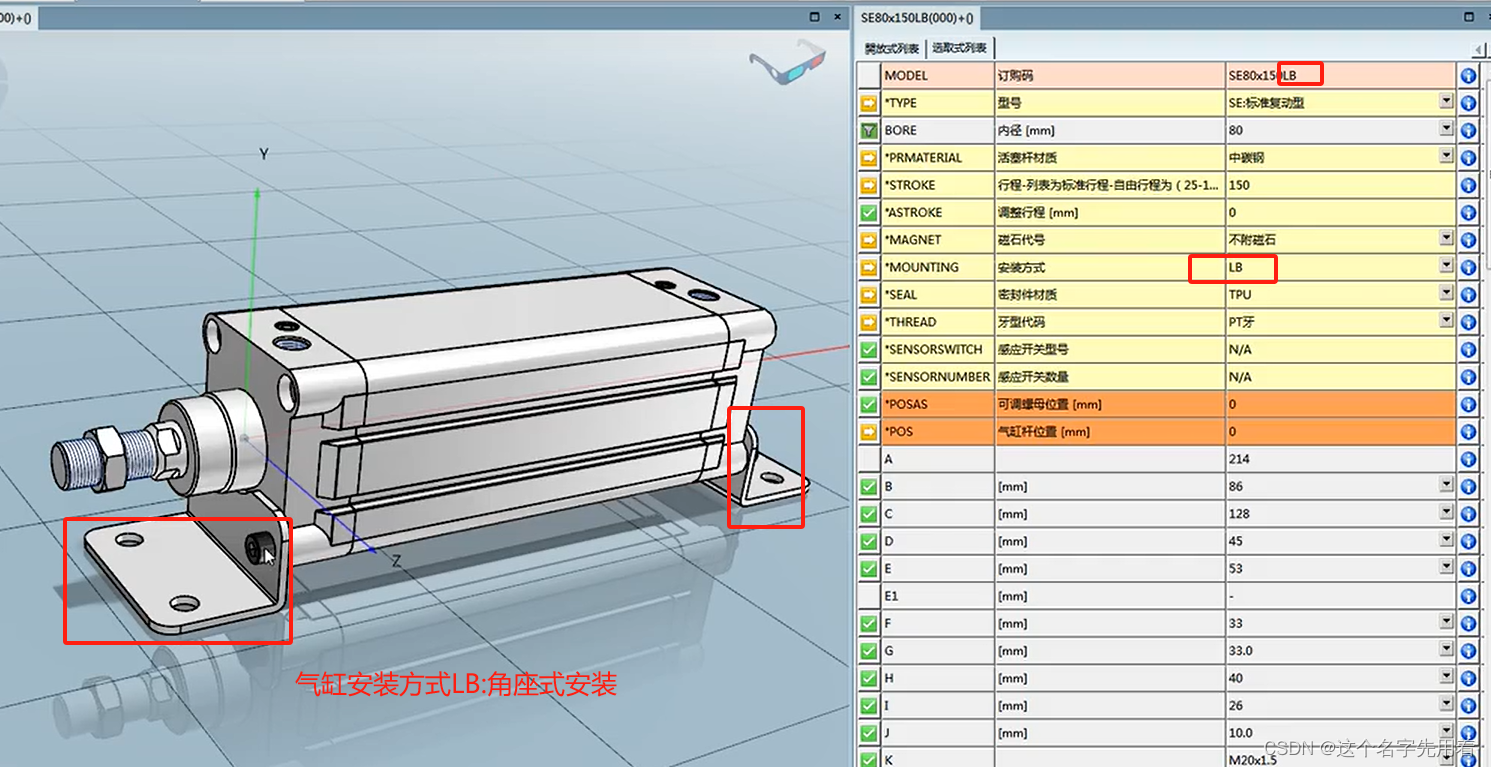
Task: Open info icon for row E1
Action: [x=1468, y=596]
